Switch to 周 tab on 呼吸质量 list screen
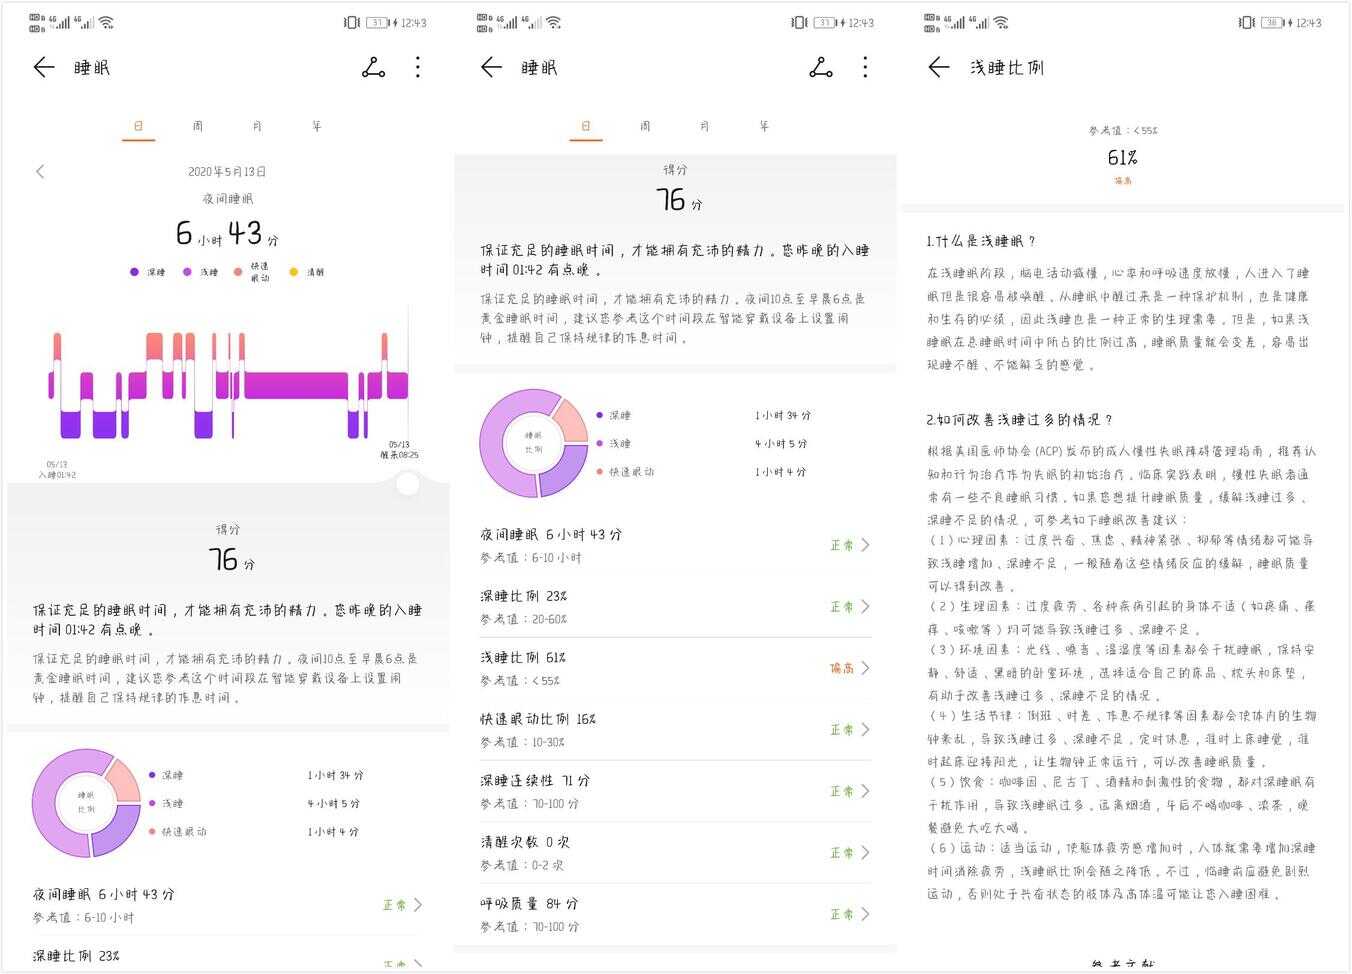The width and height of the screenshot is (1352, 974). (645, 126)
